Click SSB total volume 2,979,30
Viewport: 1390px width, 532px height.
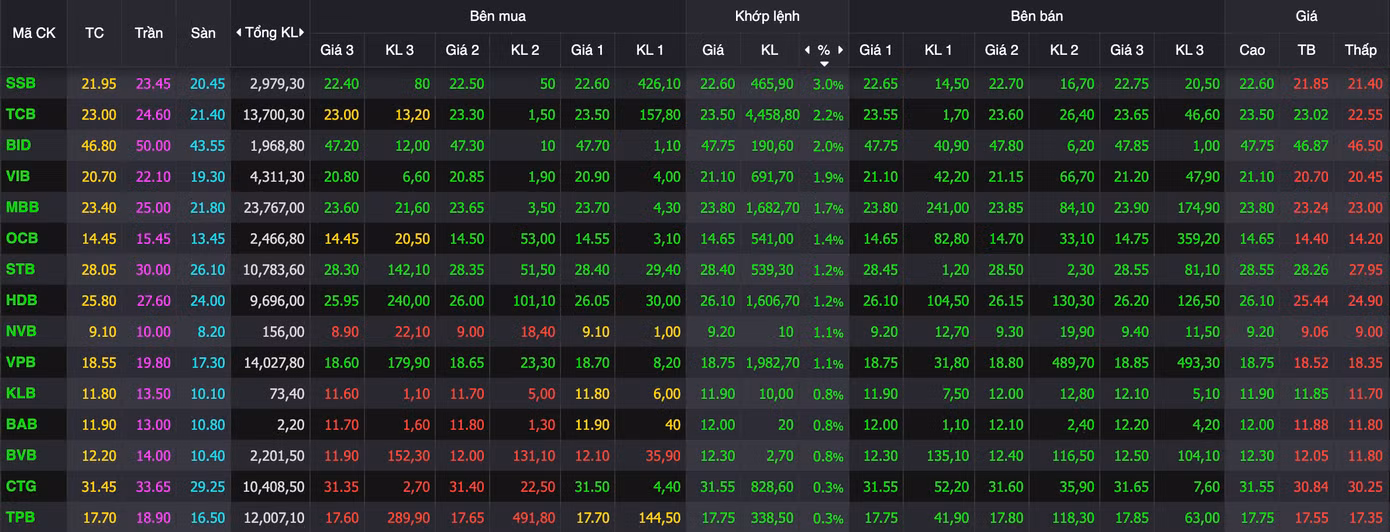point(277,84)
